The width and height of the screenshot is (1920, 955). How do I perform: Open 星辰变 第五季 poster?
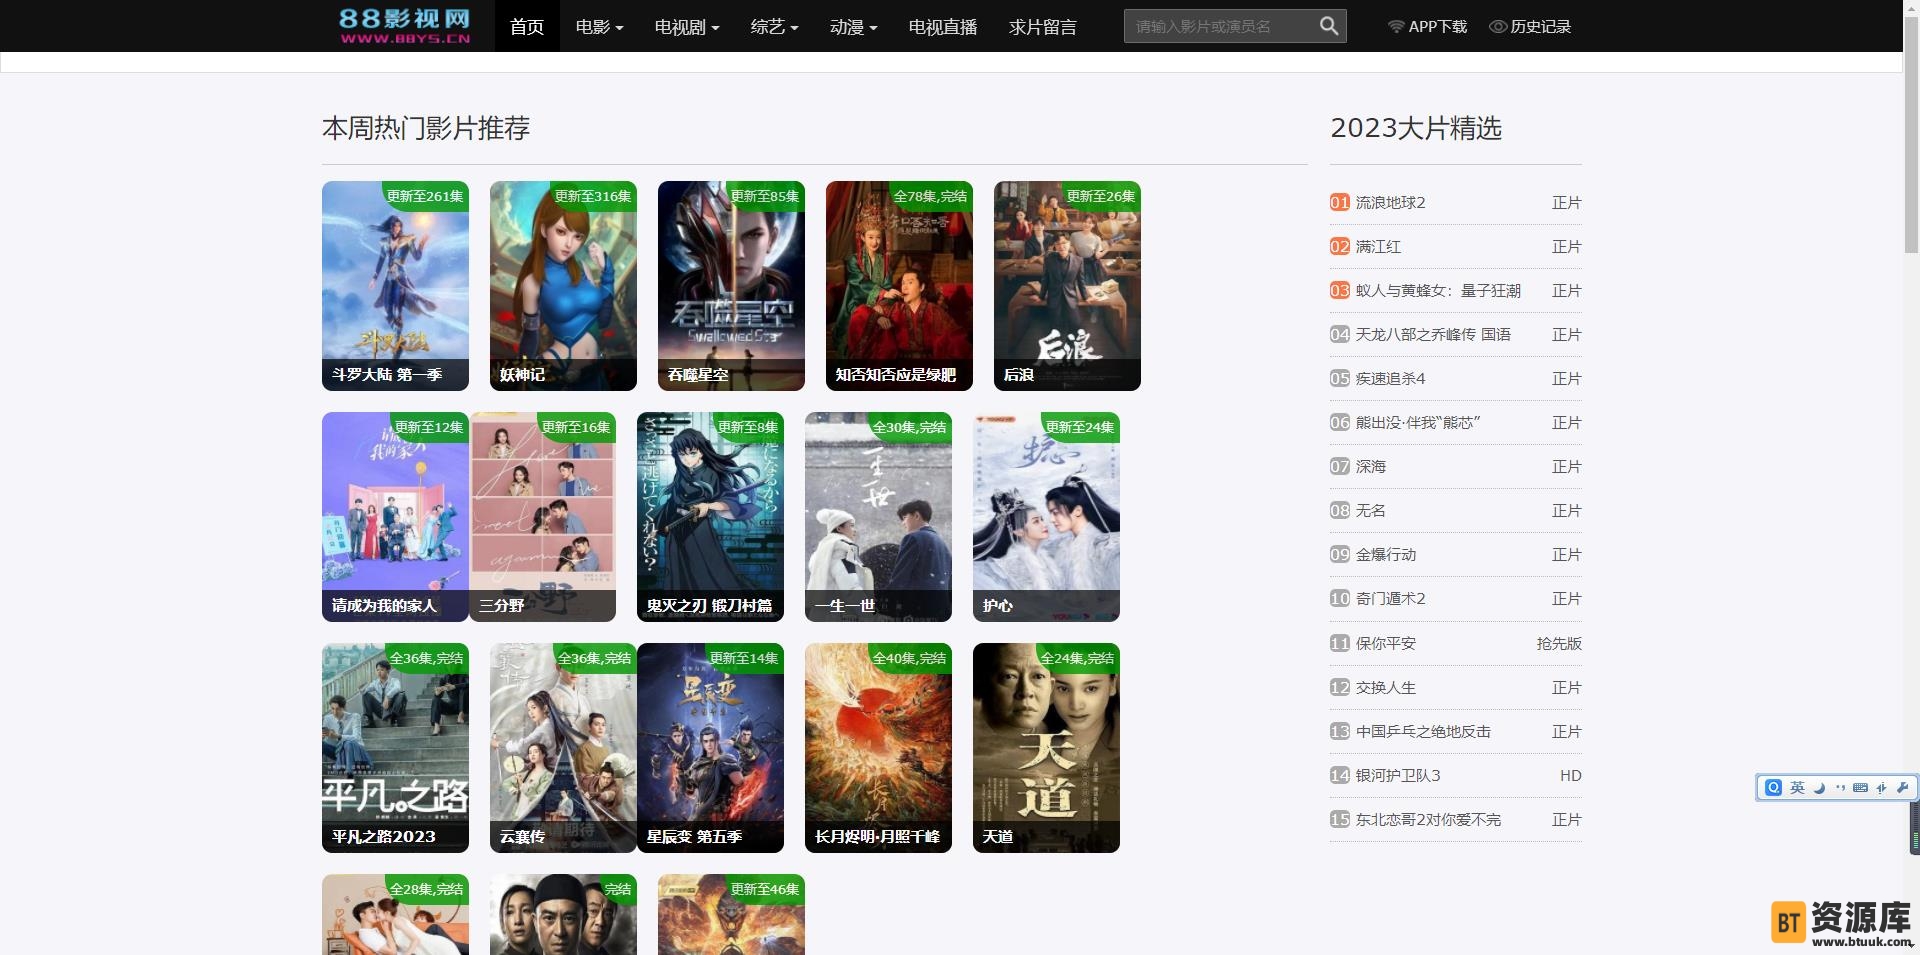(x=710, y=748)
